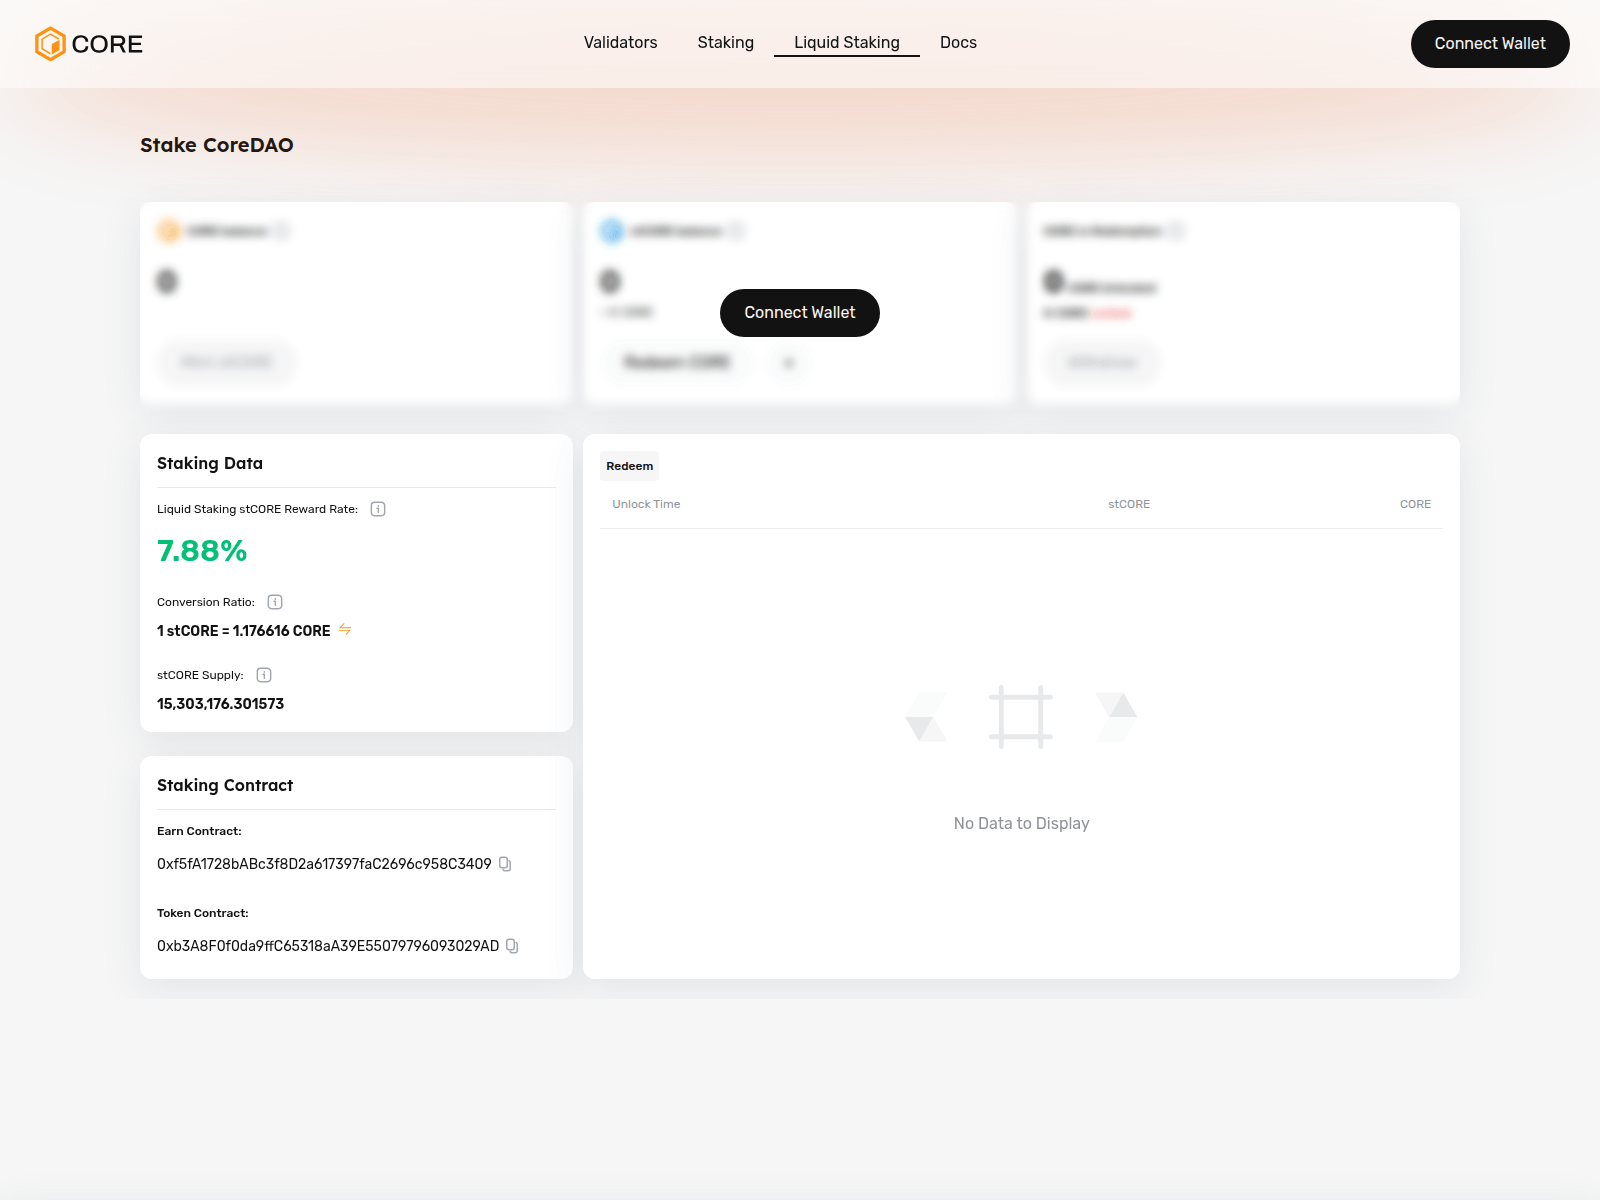Open info icon next to Conversion Ratio
Image resolution: width=1600 pixels, height=1200 pixels.
pos(275,602)
